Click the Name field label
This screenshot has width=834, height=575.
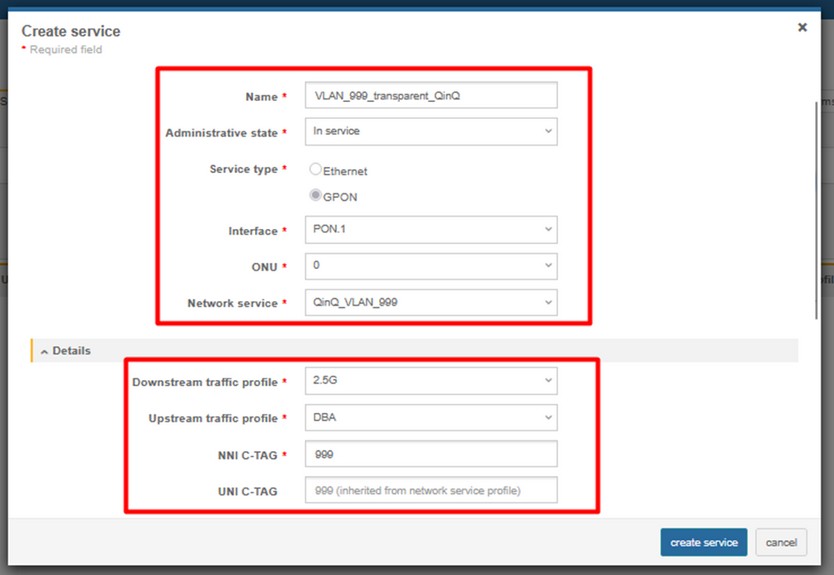(261, 97)
